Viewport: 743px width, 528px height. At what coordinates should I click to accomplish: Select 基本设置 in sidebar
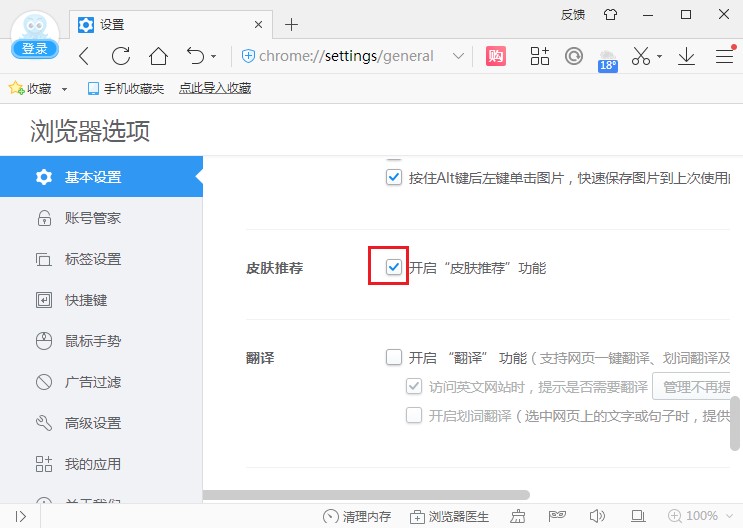[x=101, y=177]
